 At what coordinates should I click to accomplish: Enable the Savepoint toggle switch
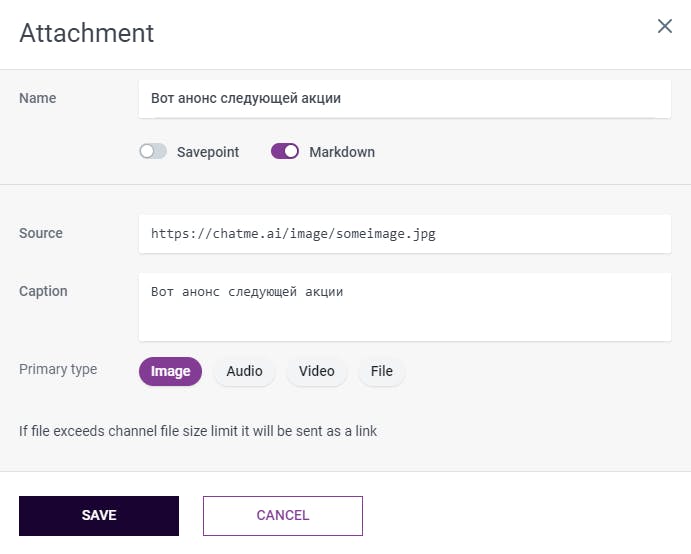point(153,152)
